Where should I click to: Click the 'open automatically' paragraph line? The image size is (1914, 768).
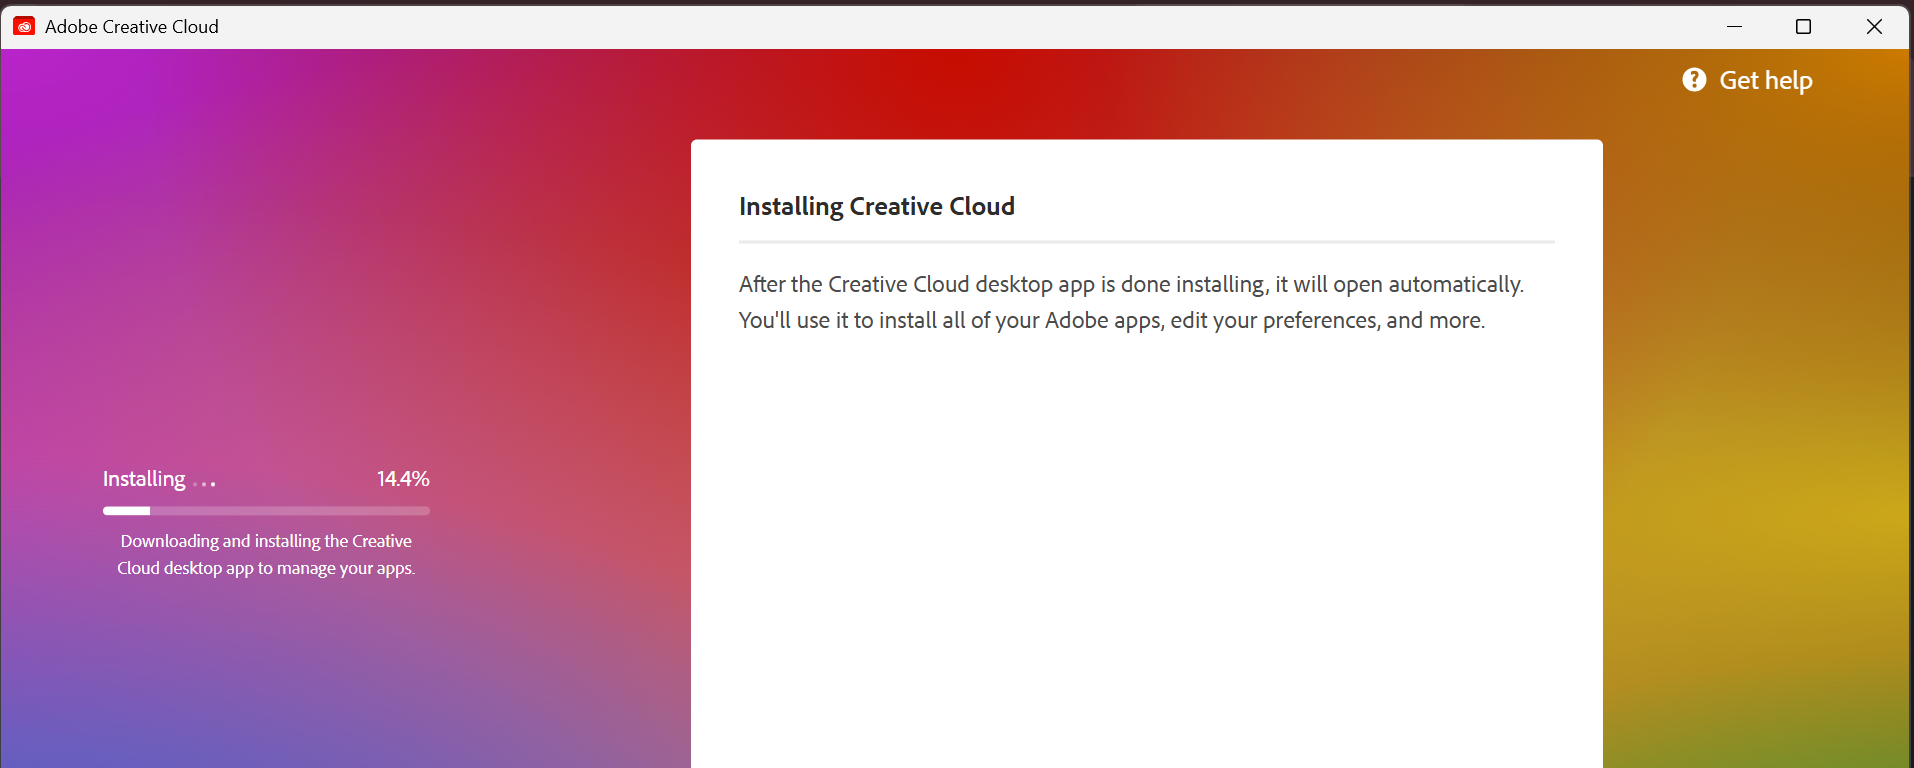[1130, 285]
